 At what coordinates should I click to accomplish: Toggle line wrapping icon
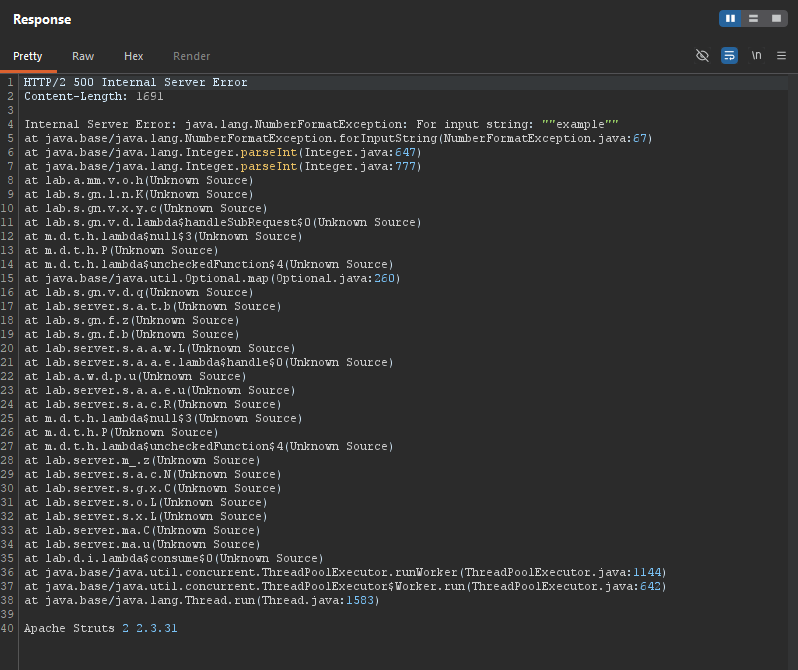[729, 55]
